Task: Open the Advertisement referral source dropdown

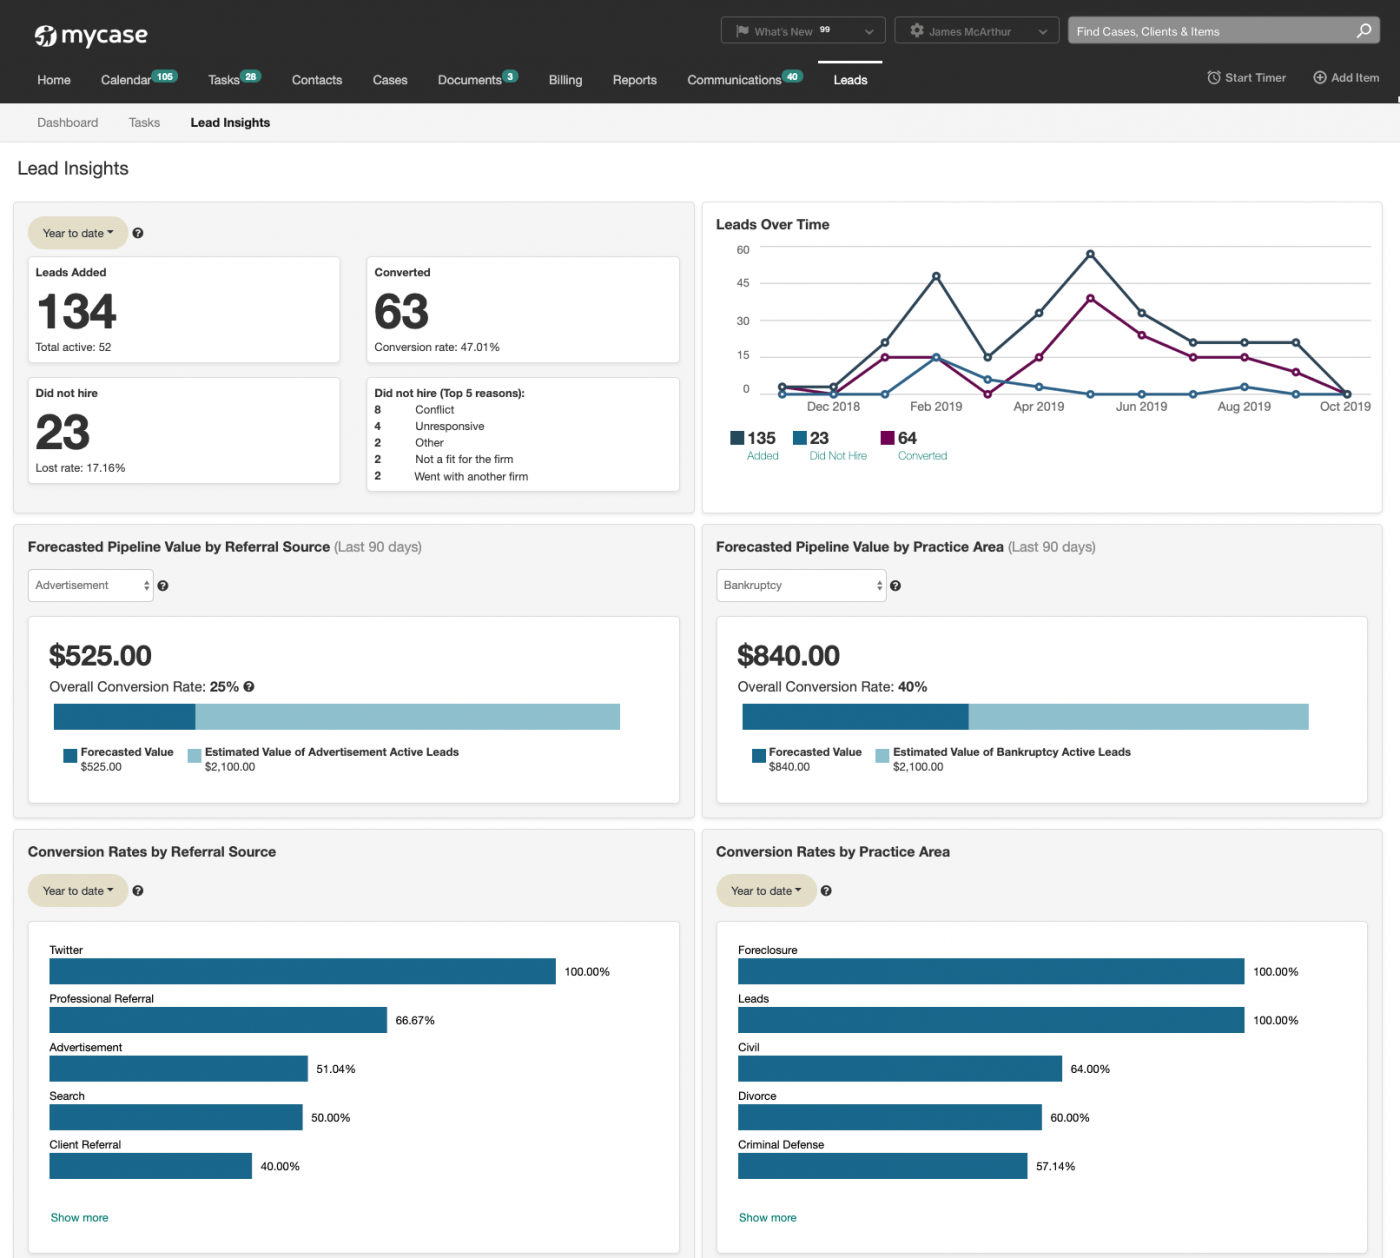Action: click(x=90, y=585)
